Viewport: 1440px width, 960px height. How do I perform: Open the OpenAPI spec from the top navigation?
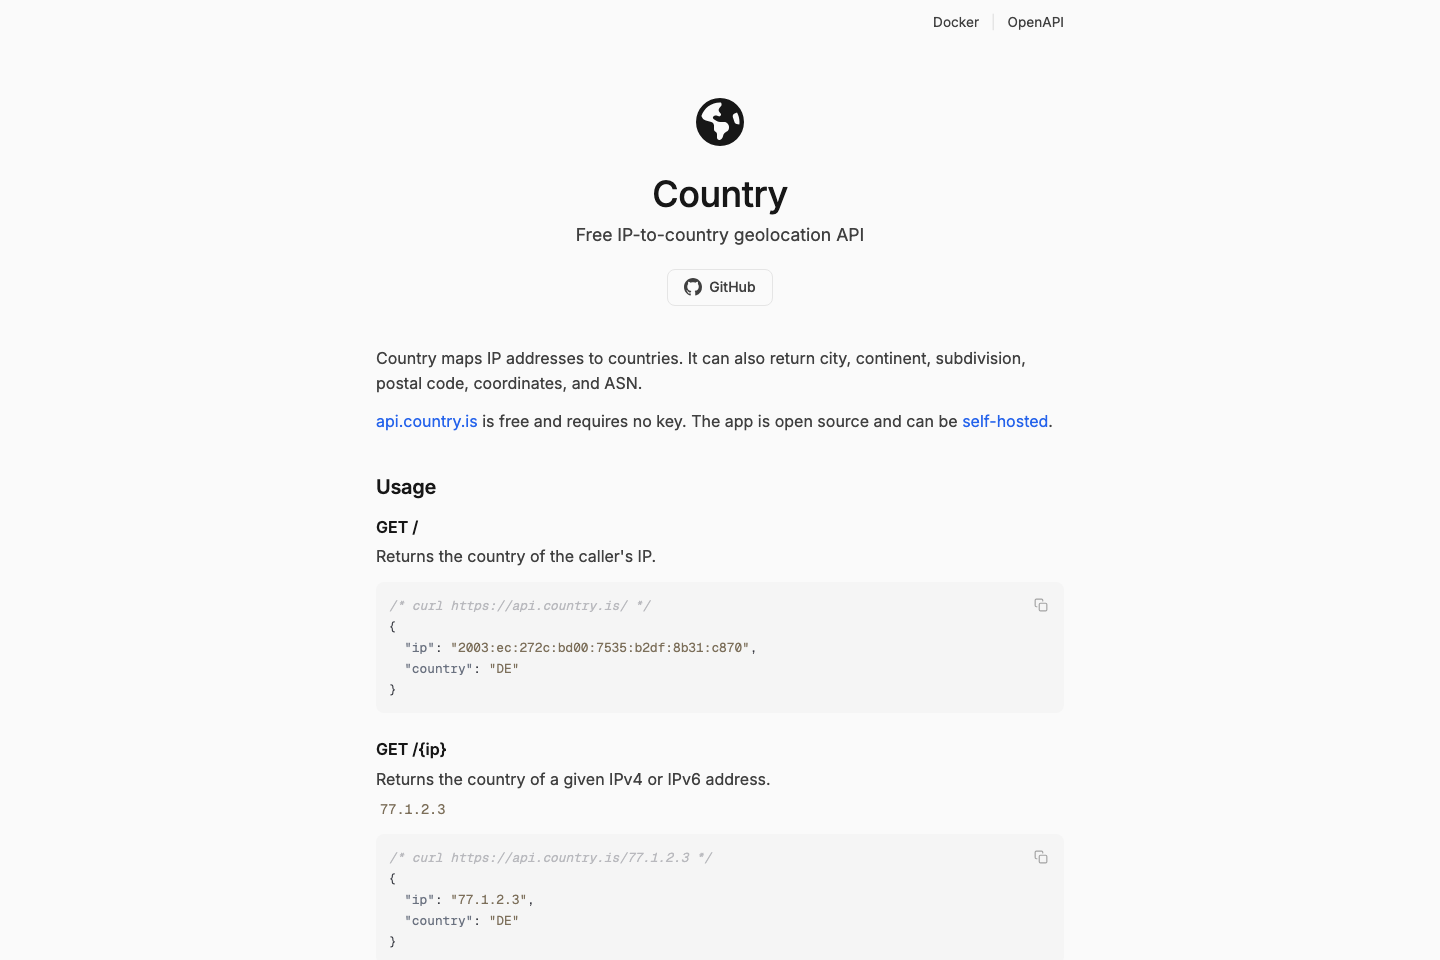(x=1035, y=22)
